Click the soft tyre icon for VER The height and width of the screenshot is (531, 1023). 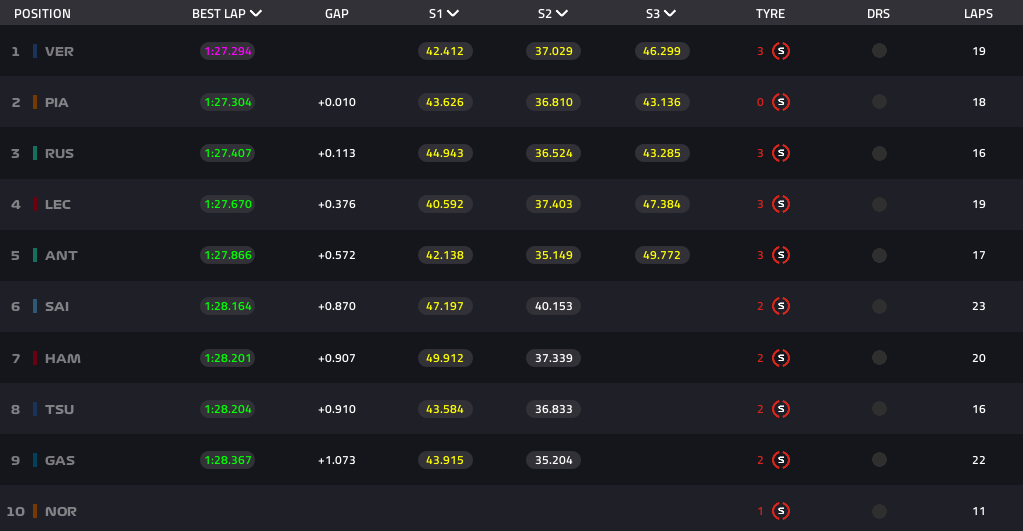click(781, 51)
